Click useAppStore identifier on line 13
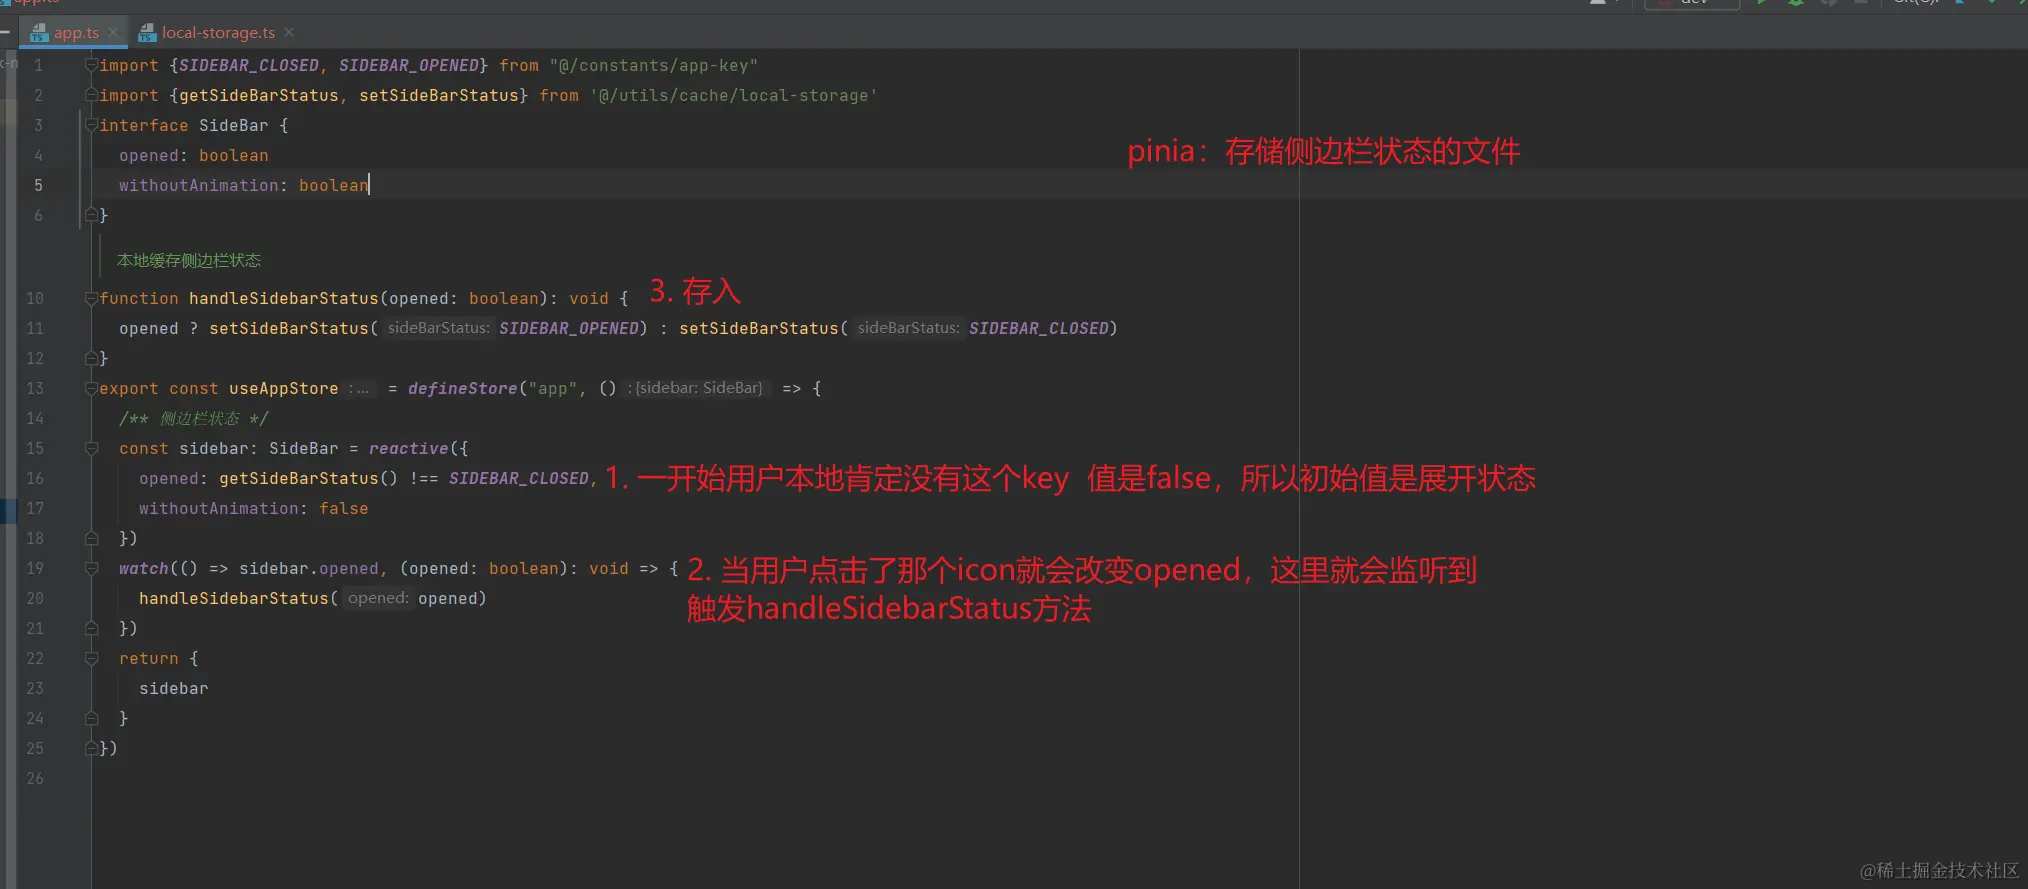 point(284,388)
